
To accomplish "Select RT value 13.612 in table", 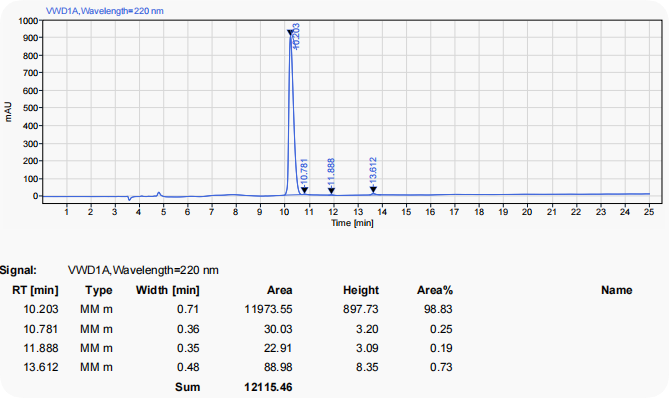I will point(41,367).
